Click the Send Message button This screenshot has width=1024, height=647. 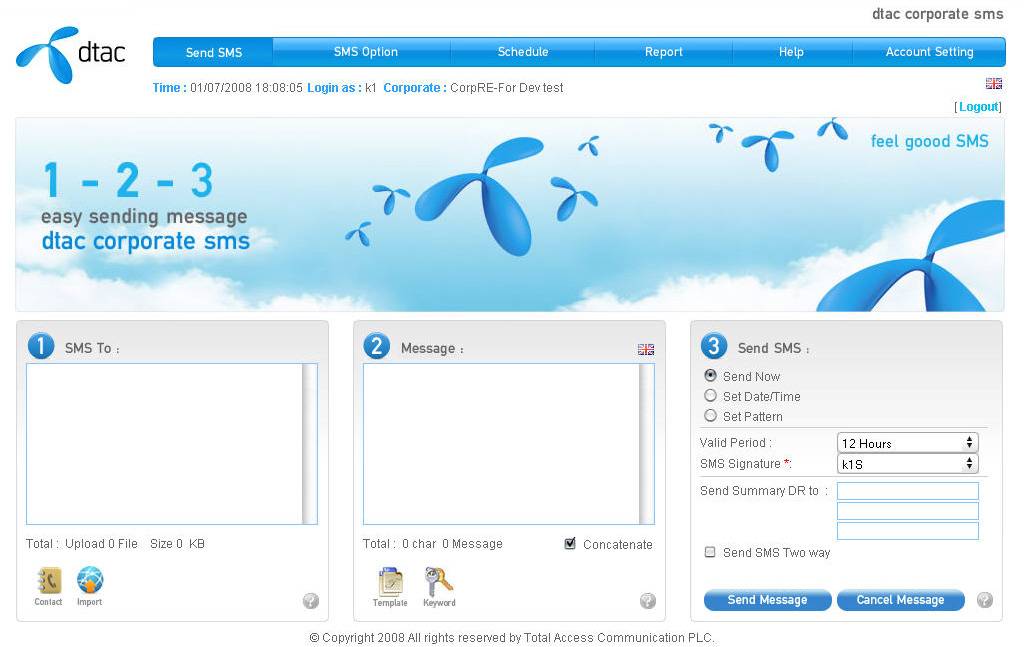click(x=767, y=599)
